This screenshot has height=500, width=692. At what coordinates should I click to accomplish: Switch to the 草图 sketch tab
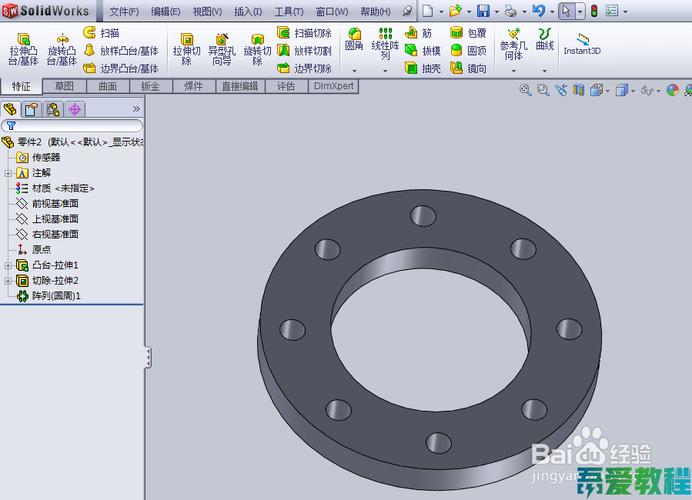(x=64, y=86)
